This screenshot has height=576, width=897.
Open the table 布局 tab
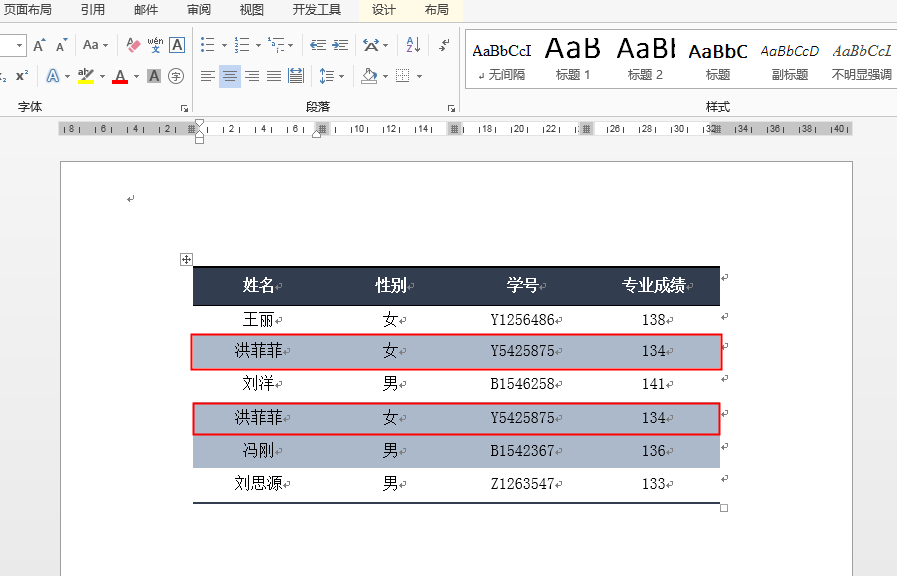(x=436, y=10)
